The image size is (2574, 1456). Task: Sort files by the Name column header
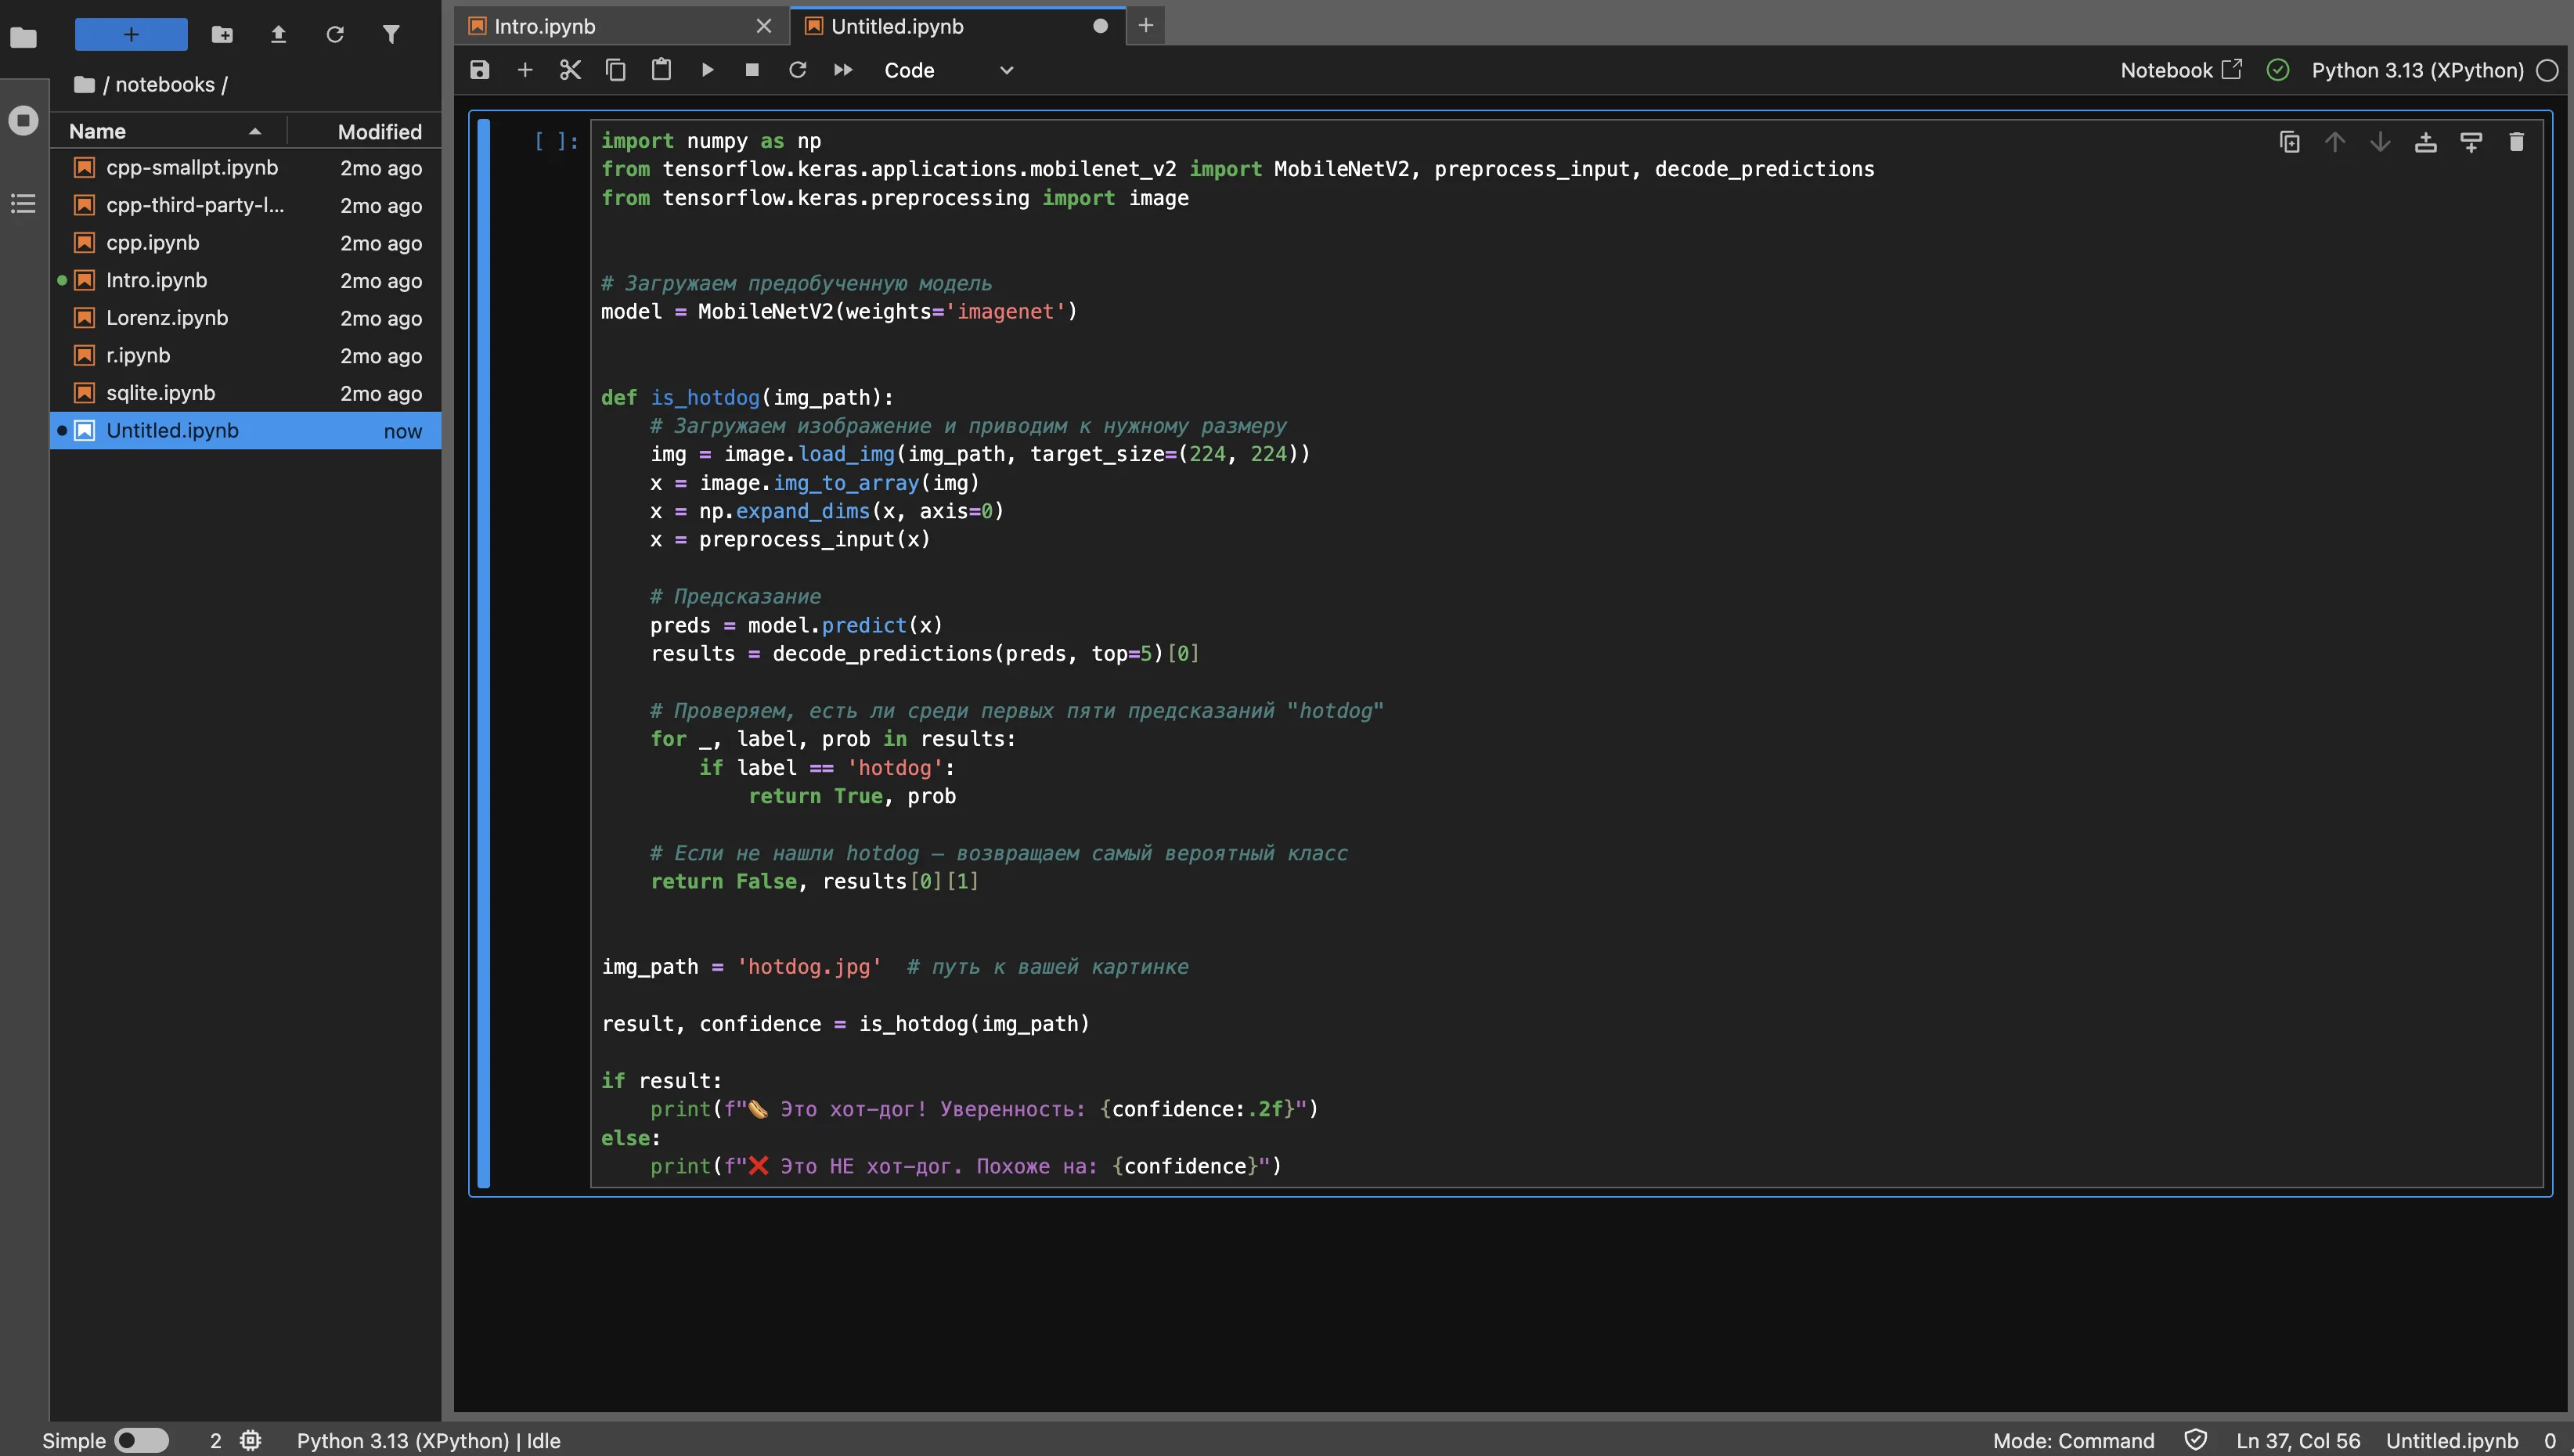click(x=97, y=131)
